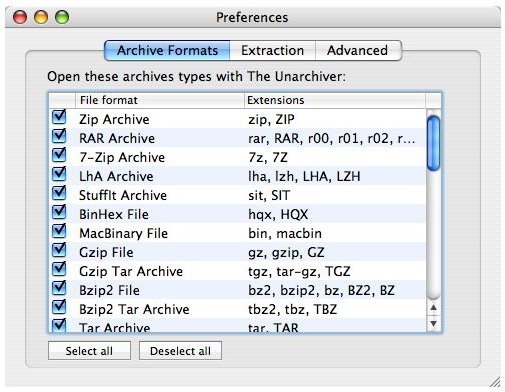Disable the 7-Zip Archive checkbox
Screen dimensions: 505x392
[59, 155]
